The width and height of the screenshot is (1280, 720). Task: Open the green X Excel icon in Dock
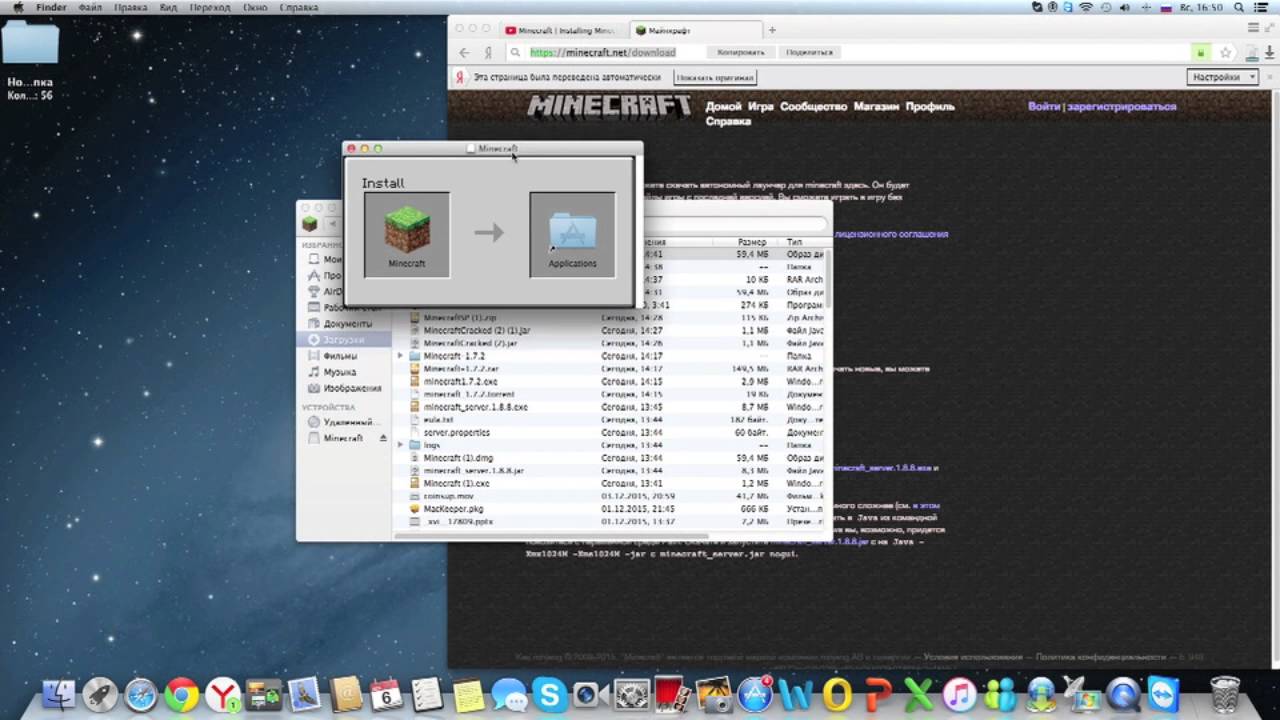pos(918,693)
